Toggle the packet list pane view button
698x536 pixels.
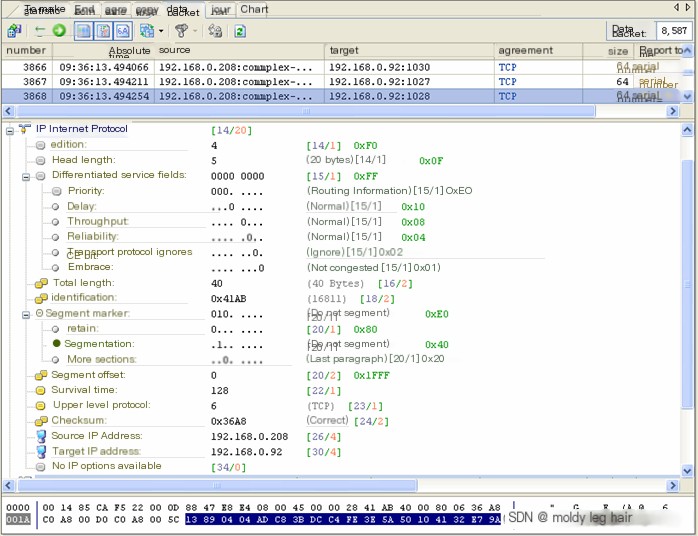pyautogui.click(x=83, y=31)
